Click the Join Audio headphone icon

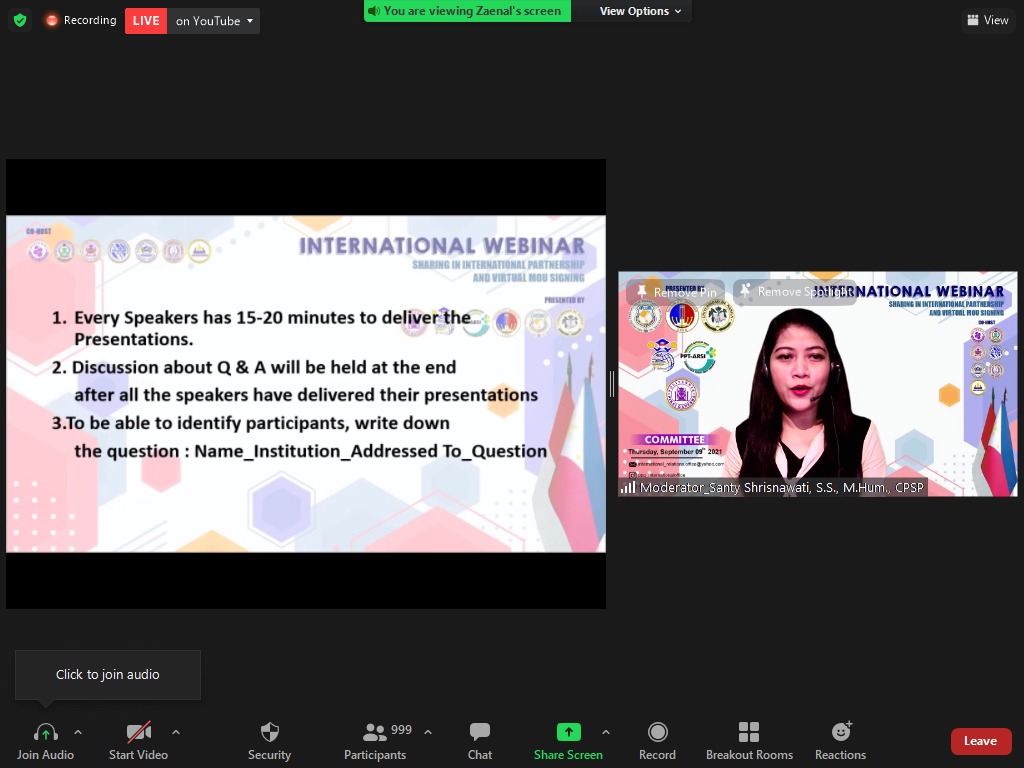pos(45,732)
